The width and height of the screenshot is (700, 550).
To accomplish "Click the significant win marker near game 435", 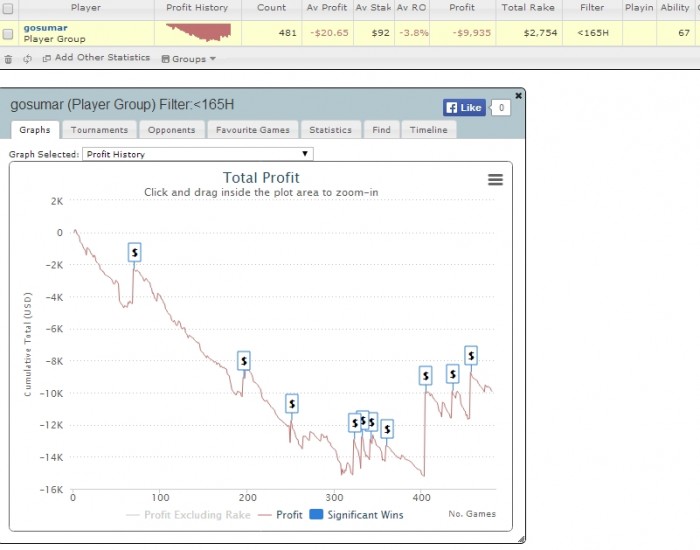I will (453, 374).
